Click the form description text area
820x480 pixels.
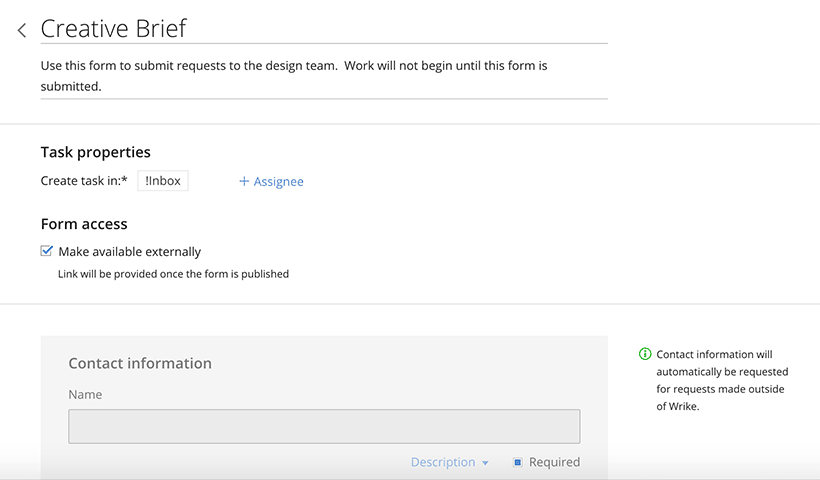click(324, 76)
